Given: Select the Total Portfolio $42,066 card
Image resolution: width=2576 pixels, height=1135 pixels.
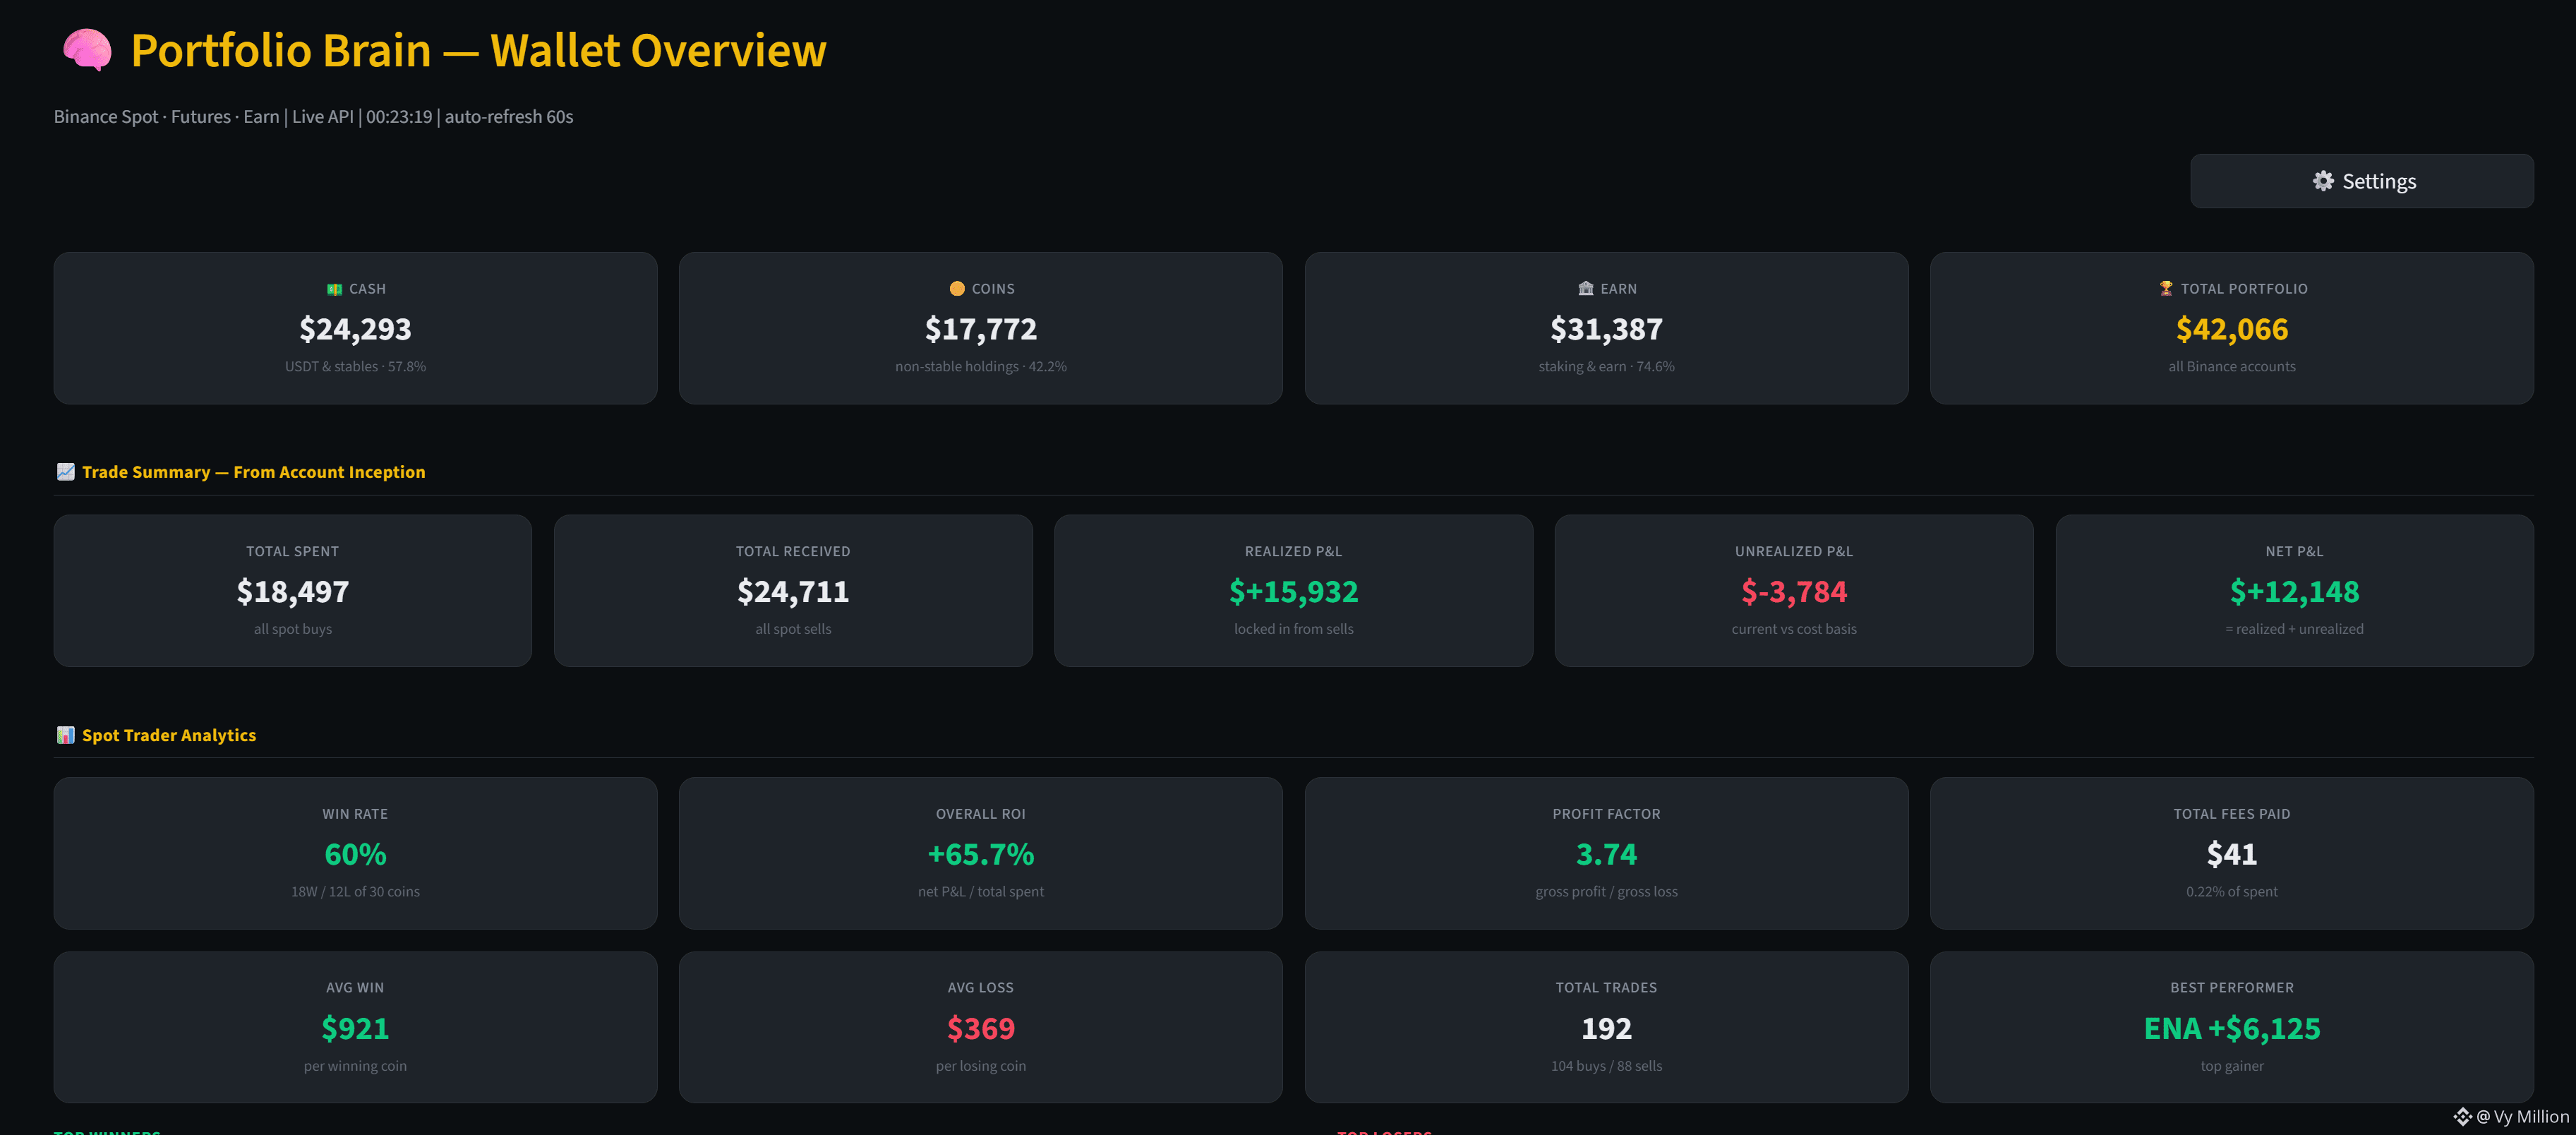Looking at the screenshot, I should coord(2231,328).
